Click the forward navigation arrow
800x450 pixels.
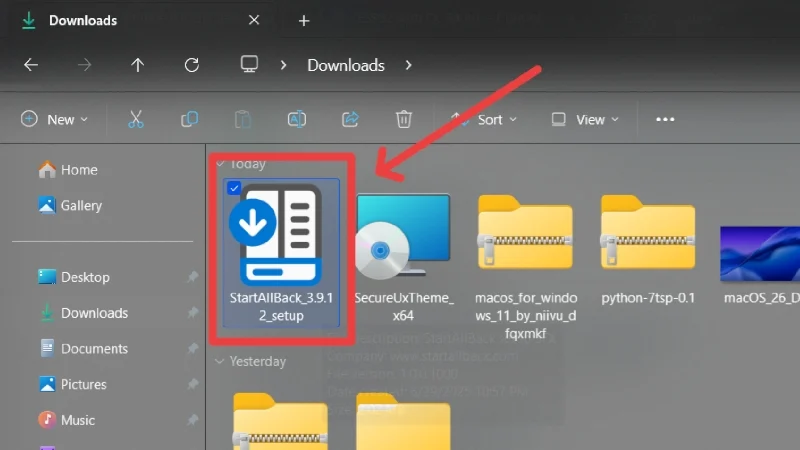(84, 65)
